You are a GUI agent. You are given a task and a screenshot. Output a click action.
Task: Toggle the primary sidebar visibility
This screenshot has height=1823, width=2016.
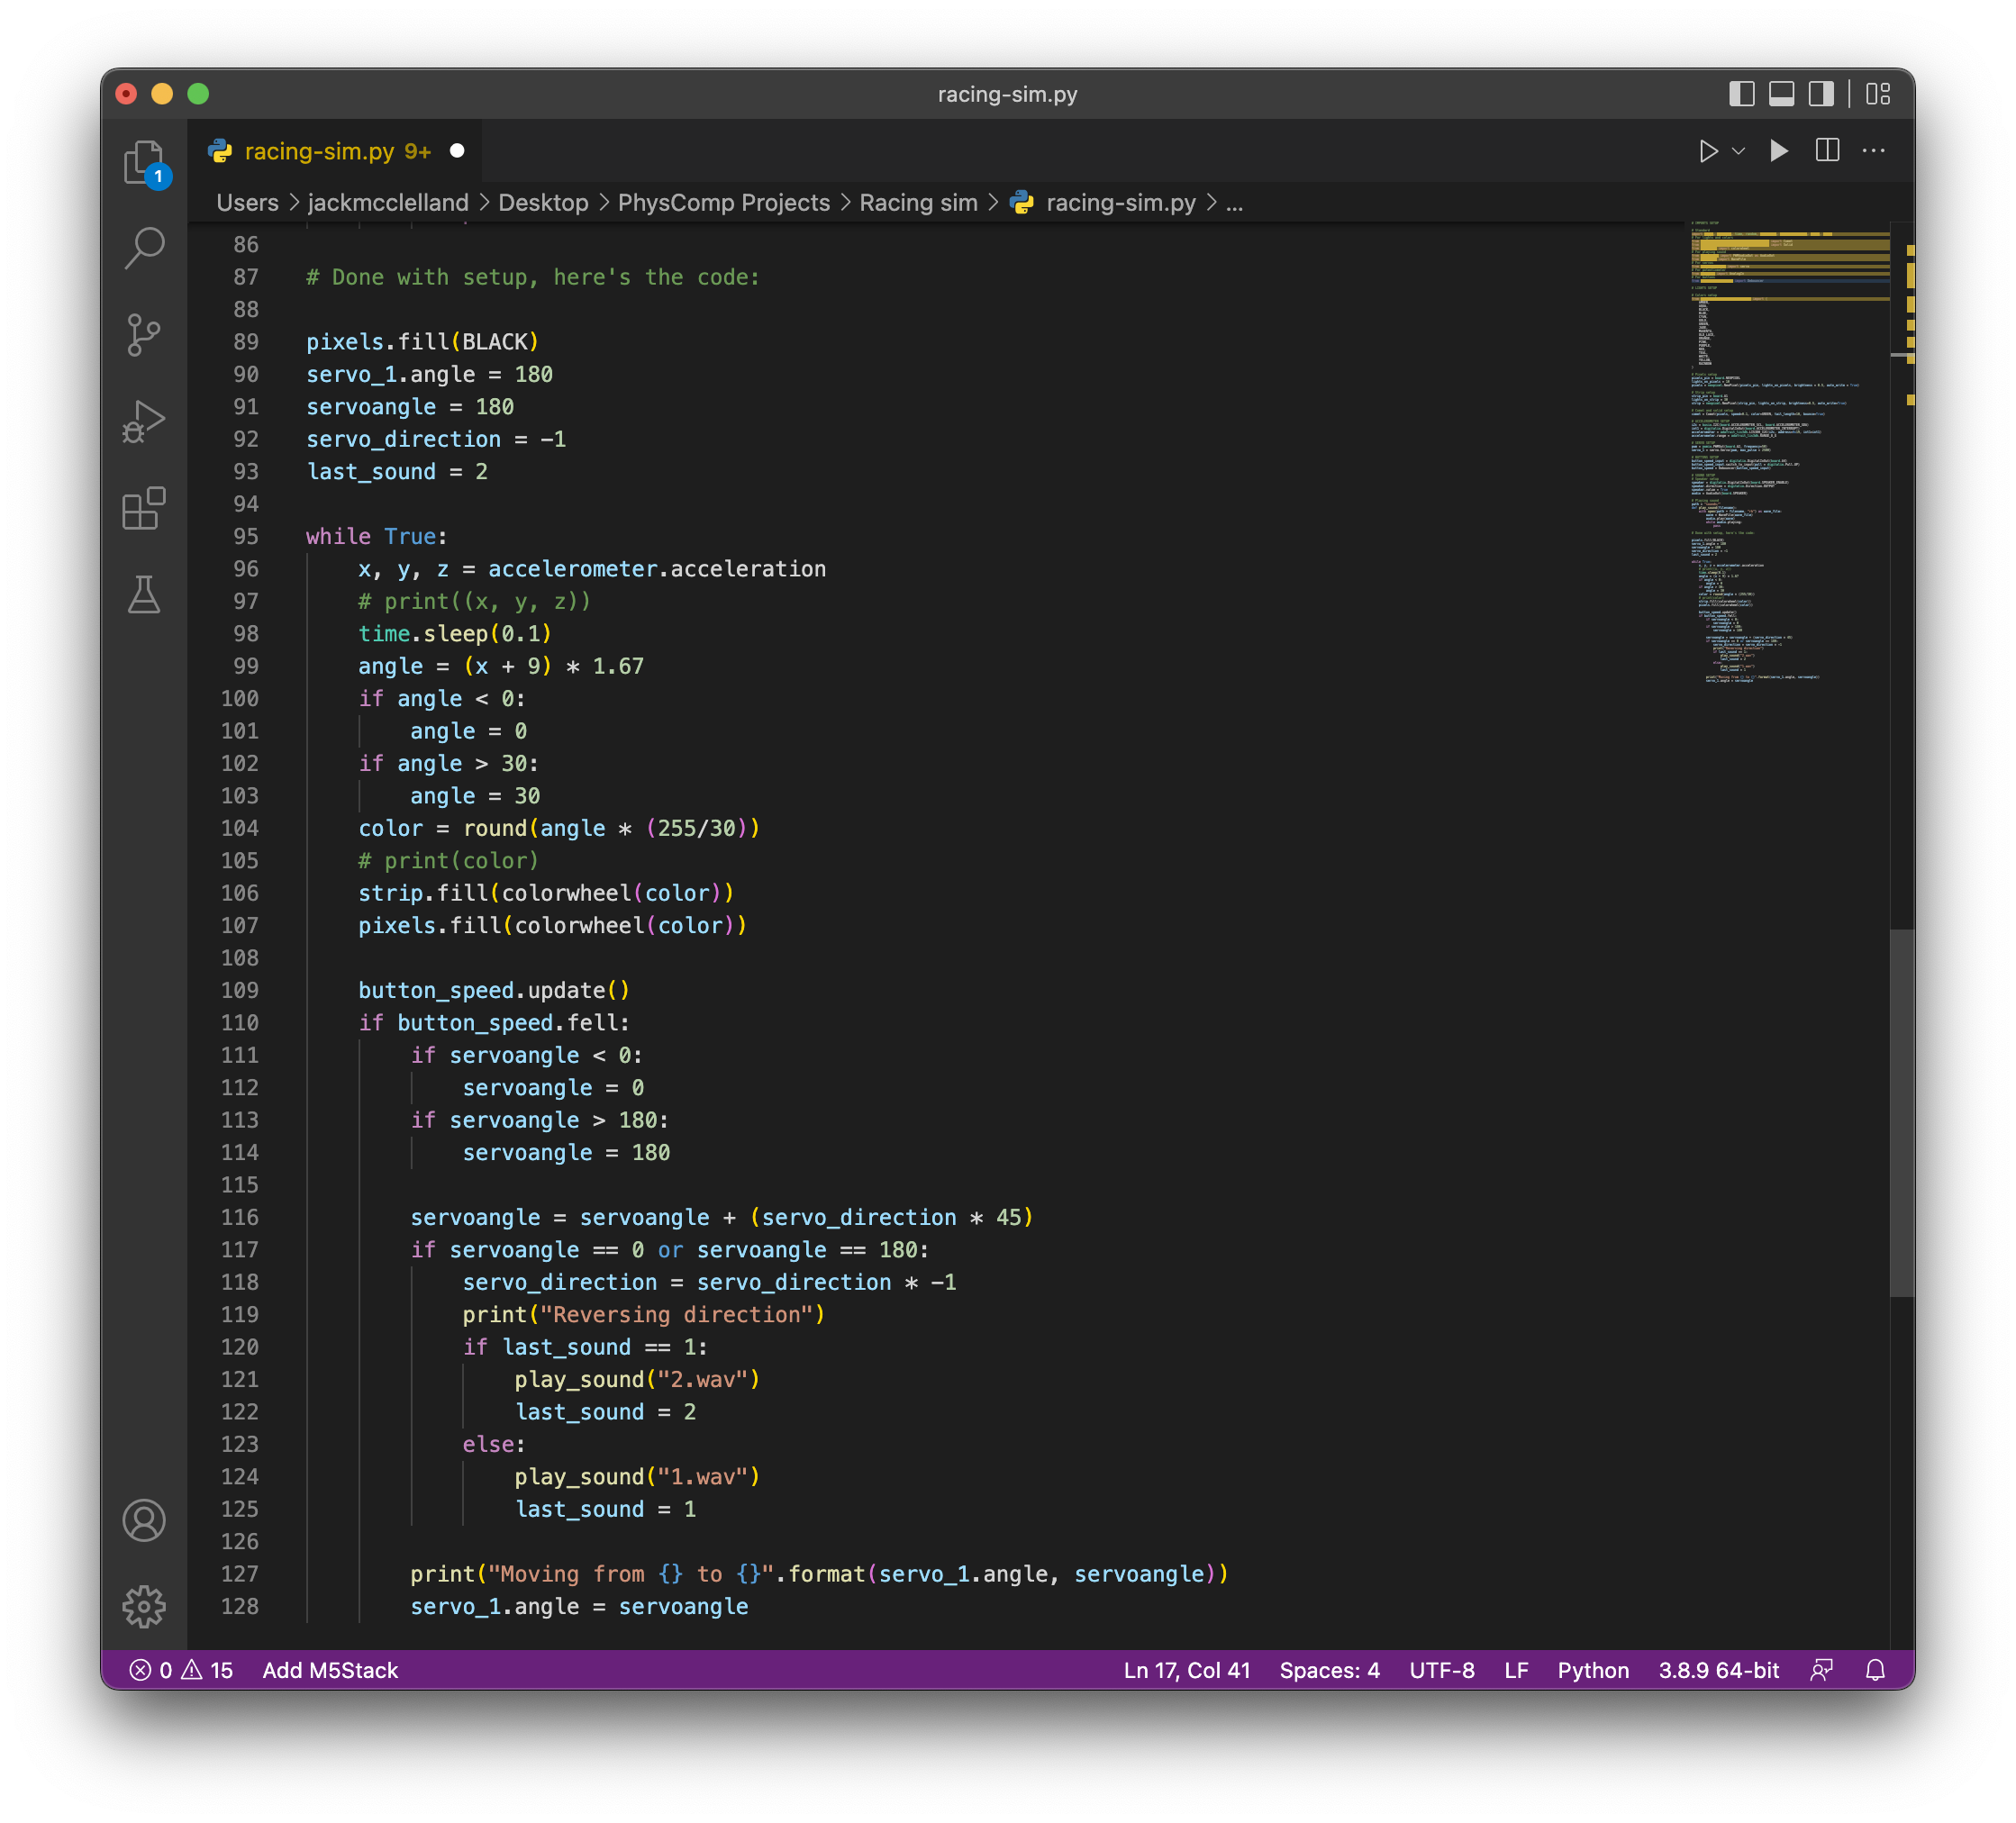click(x=1742, y=93)
